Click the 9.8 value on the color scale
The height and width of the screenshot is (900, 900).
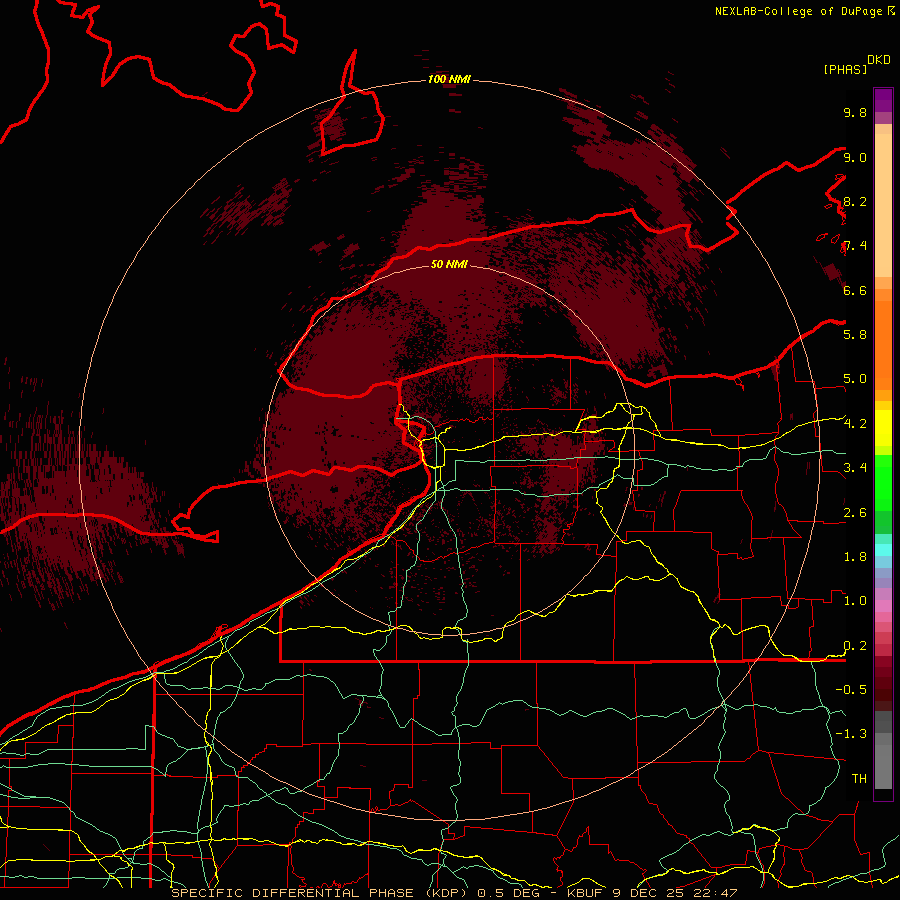(x=855, y=112)
